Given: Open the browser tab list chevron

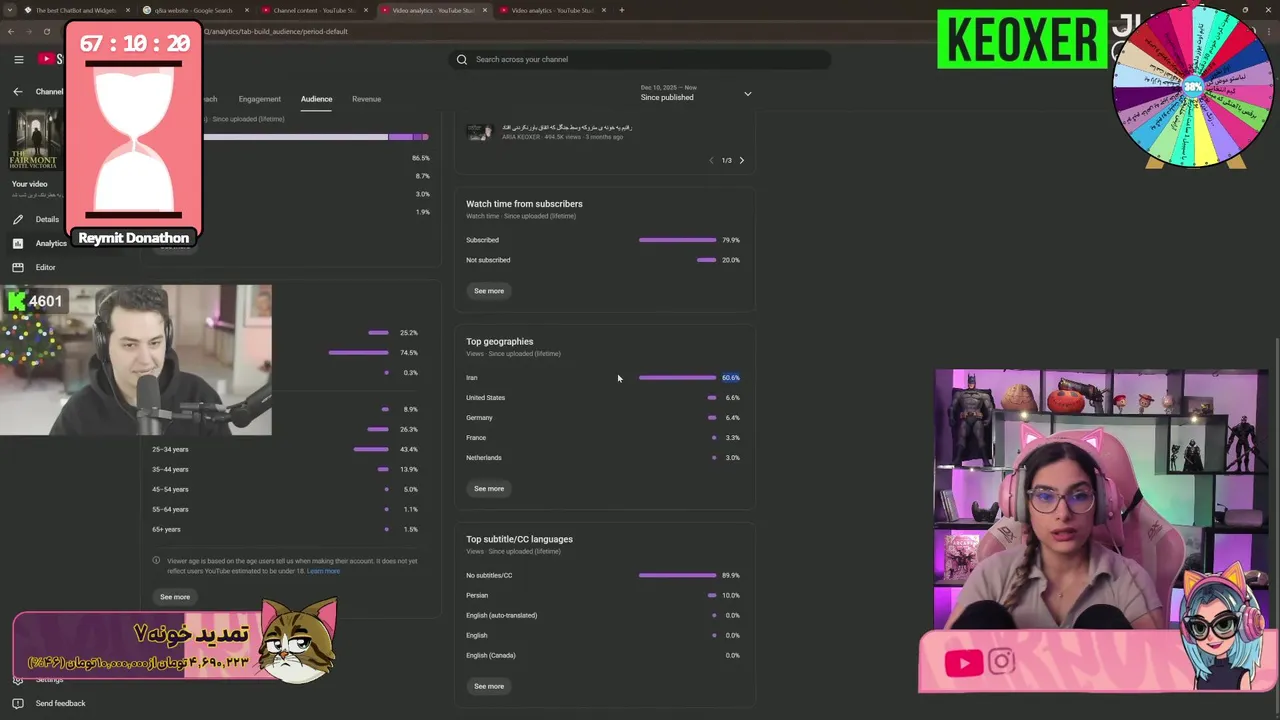Looking at the screenshot, I should pos(8,10).
